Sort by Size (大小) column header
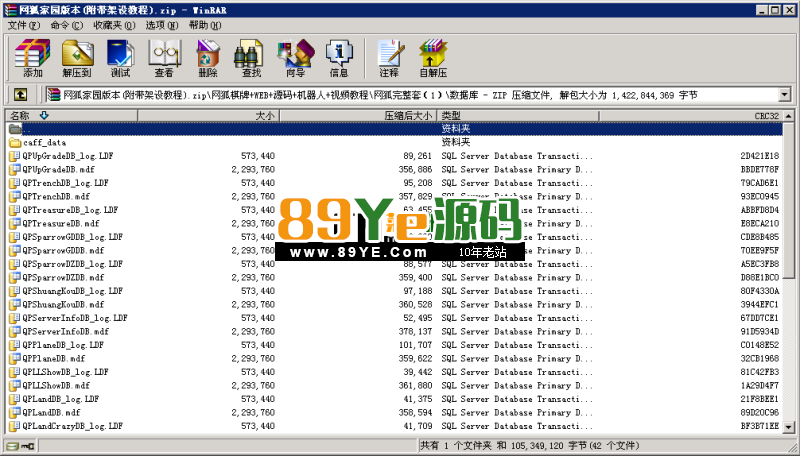This screenshot has height=456, width=800. (209, 116)
